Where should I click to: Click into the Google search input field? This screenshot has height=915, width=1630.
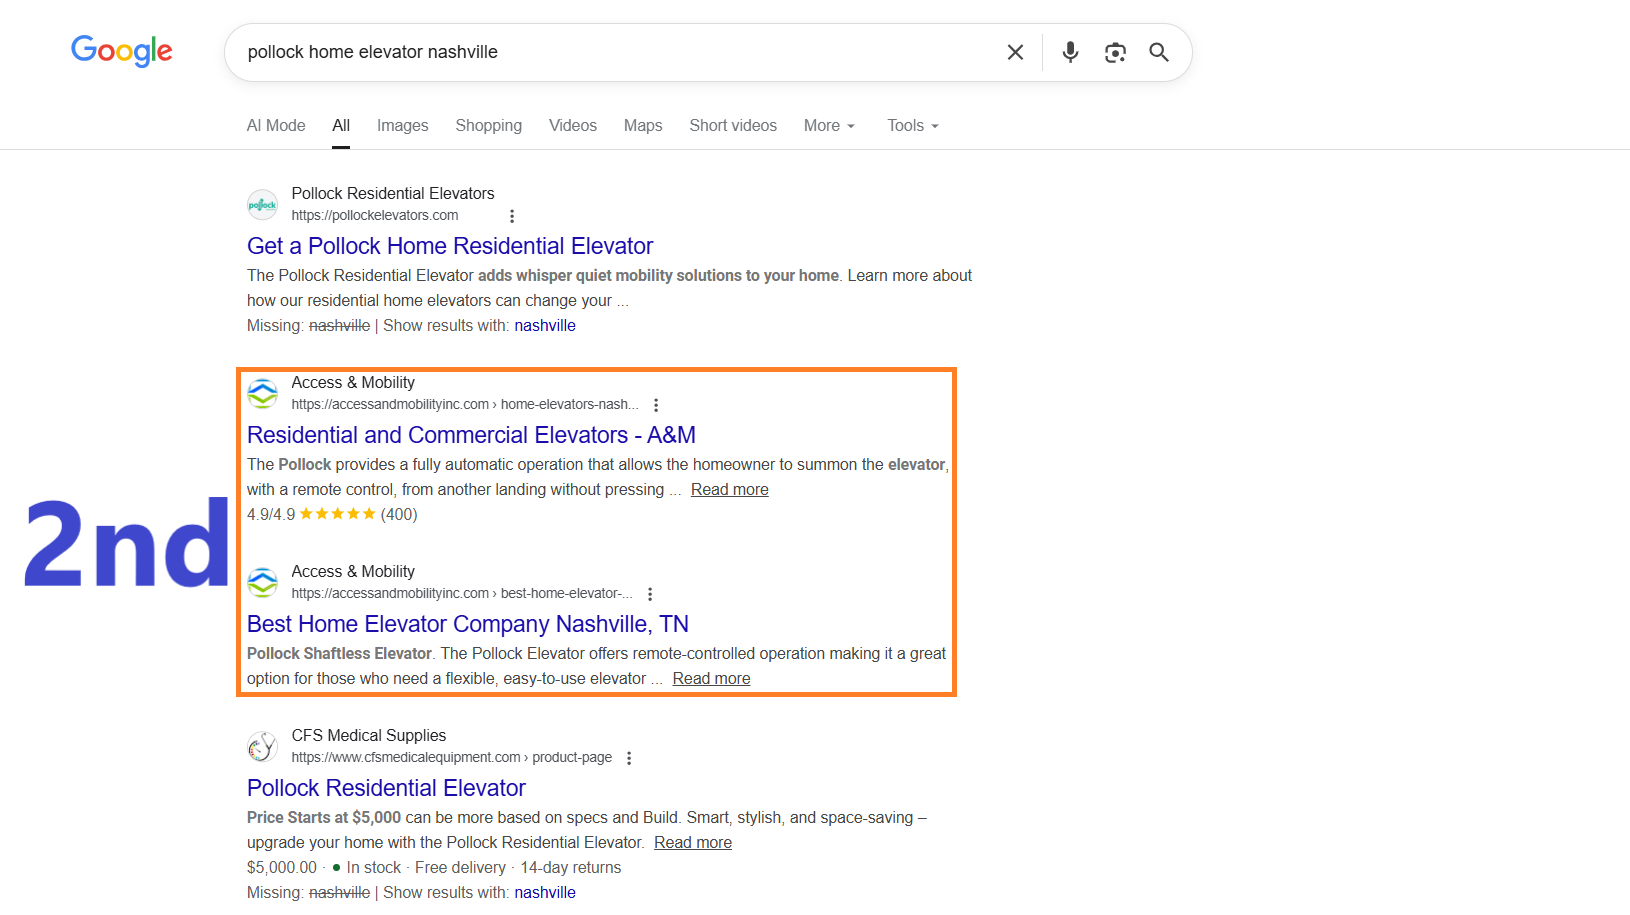(600, 52)
